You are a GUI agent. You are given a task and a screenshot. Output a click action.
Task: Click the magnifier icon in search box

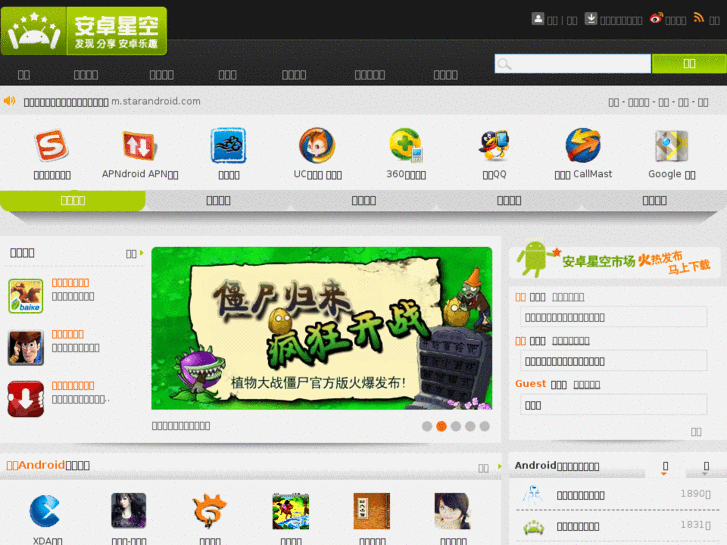(x=504, y=64)
